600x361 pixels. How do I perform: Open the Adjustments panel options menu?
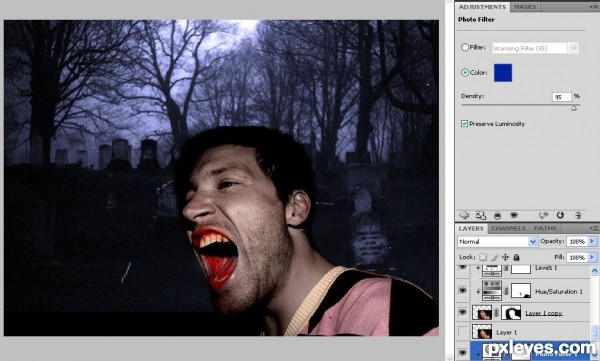click(x=593, y=7)
